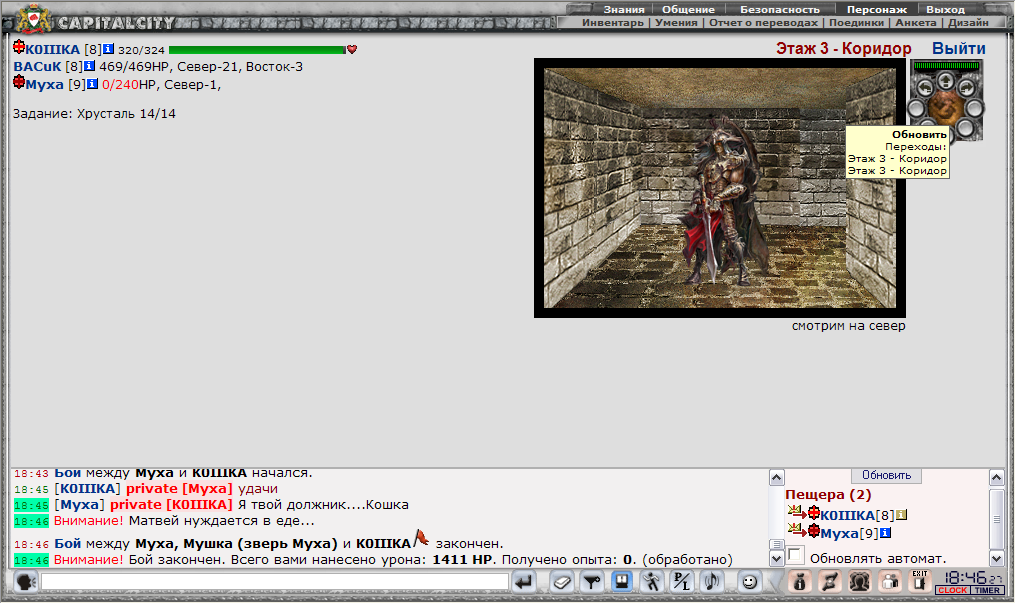Click the turn left arrow on the compass
Screen dimensions: 1016x604
[925, 87]
